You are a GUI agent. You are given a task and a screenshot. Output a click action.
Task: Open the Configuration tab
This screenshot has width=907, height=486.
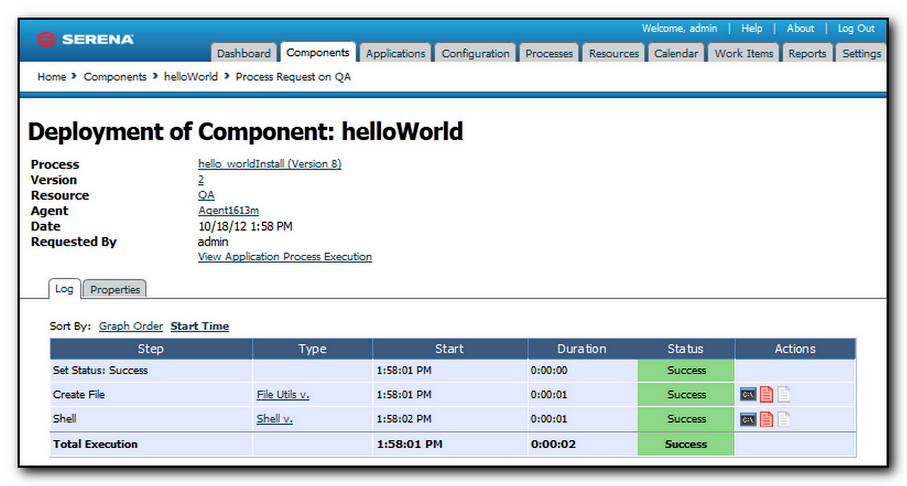tap(475, 53)
